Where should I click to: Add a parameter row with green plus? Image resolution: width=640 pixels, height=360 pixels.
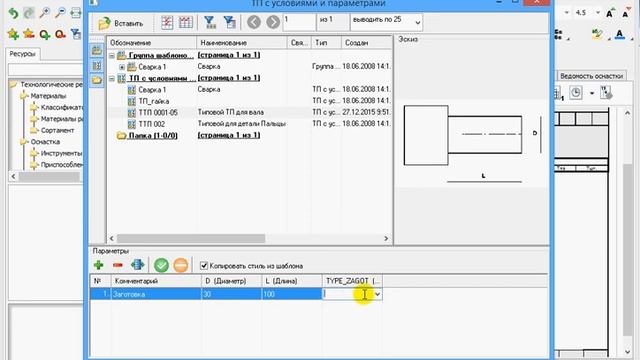click(98, 265)
